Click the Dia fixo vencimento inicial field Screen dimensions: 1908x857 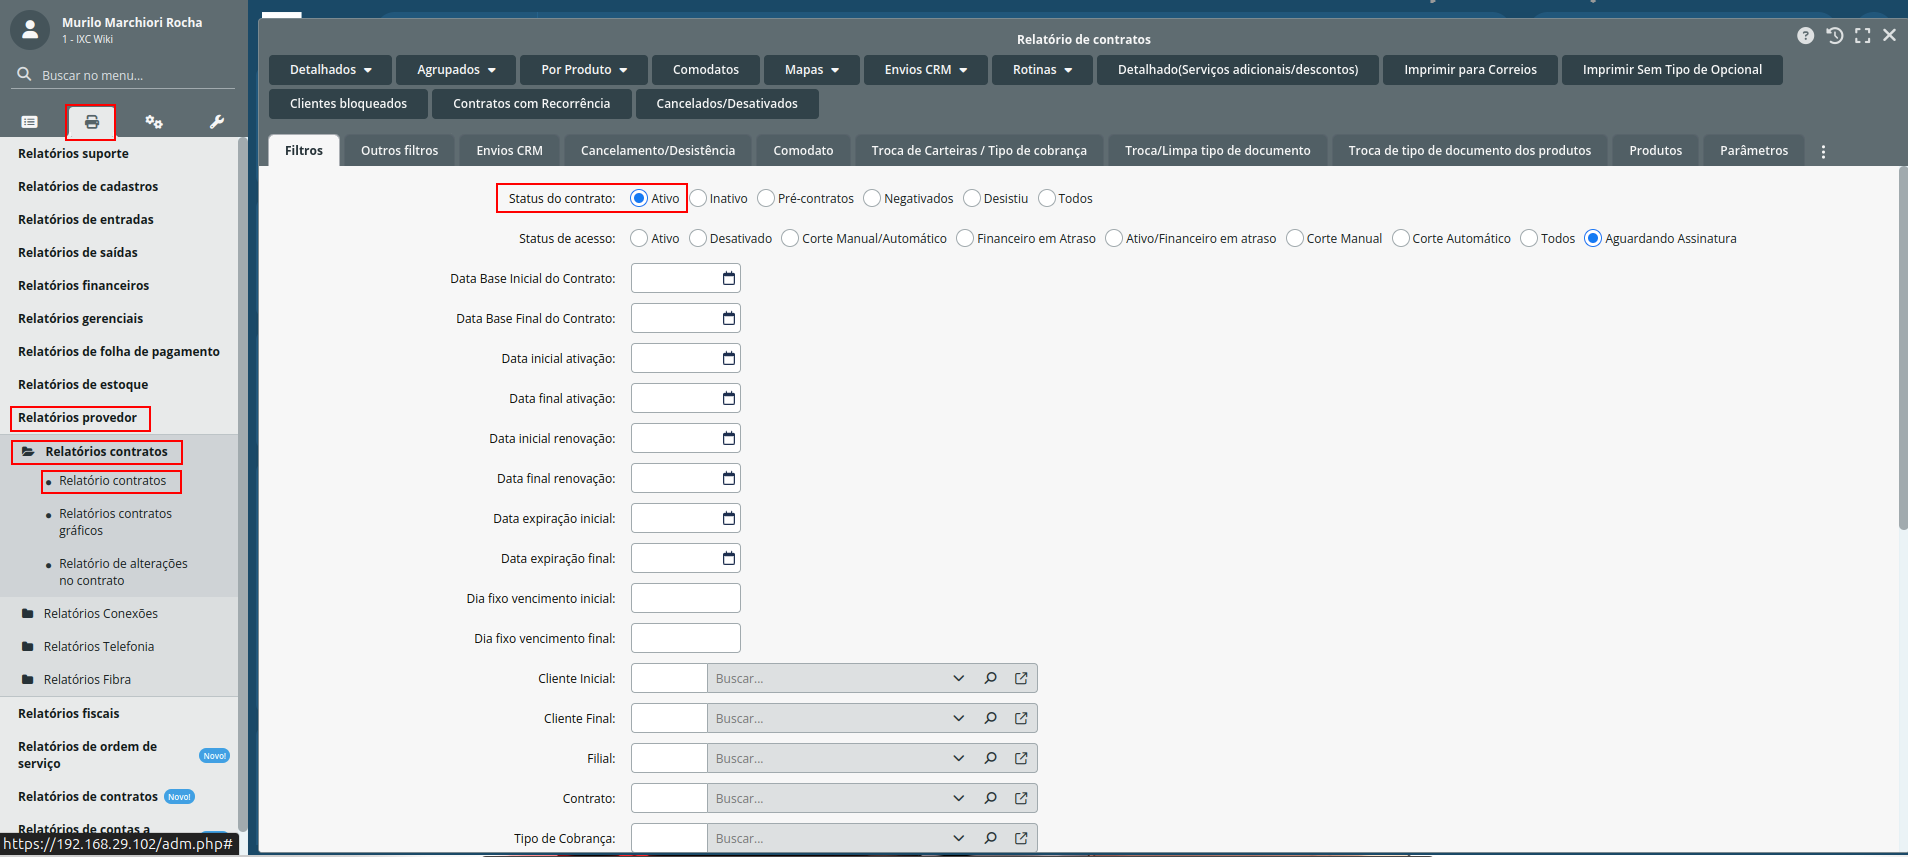[x=686, y=598]
